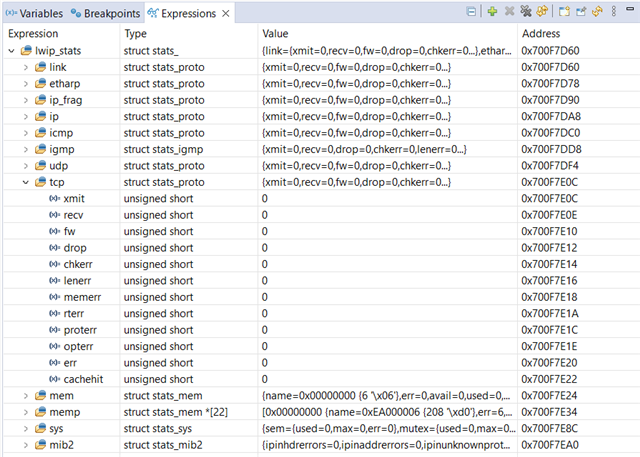This screenshot has width=640, height=457.
Task: Select the xmit field row
Action: tap(322, 199)
